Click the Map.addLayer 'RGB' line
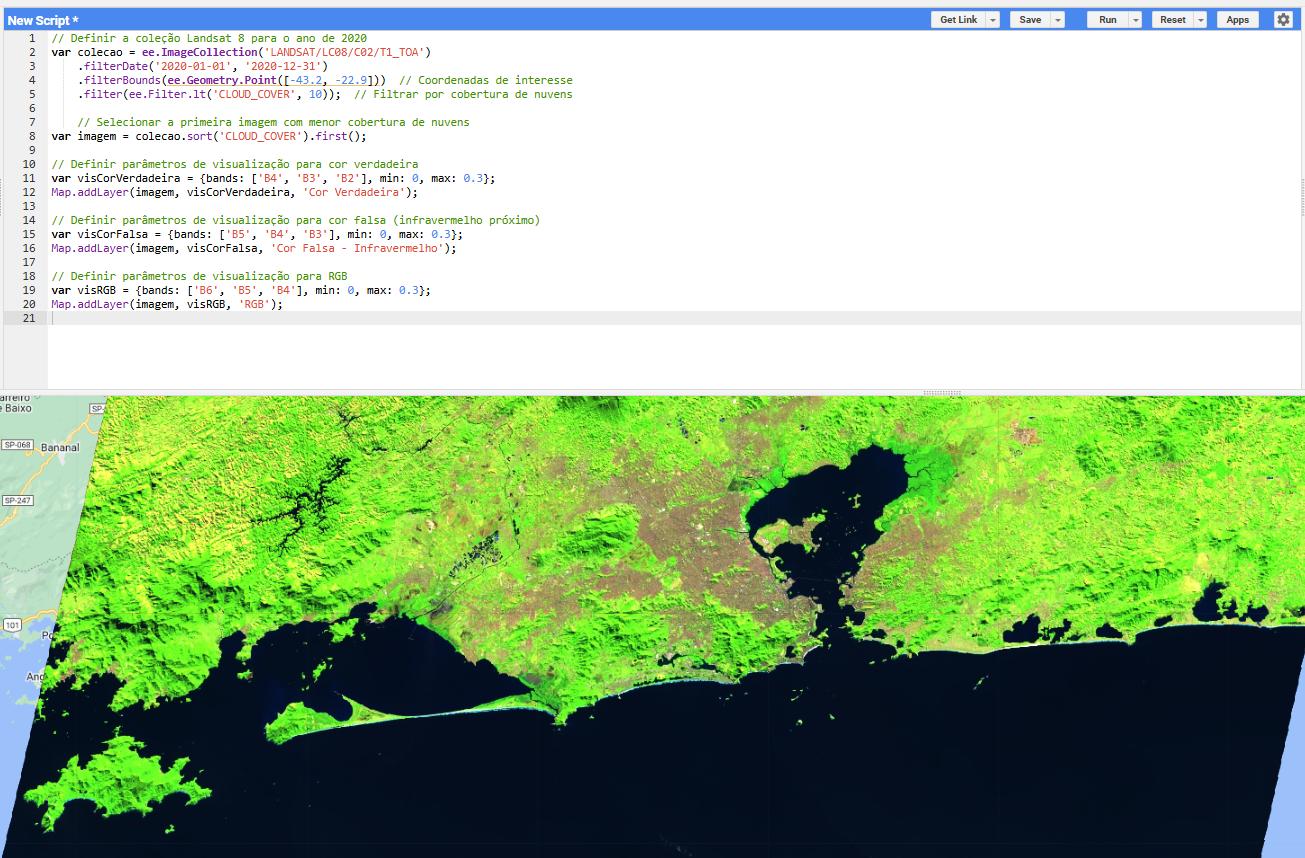 click(x=167, y=304)
